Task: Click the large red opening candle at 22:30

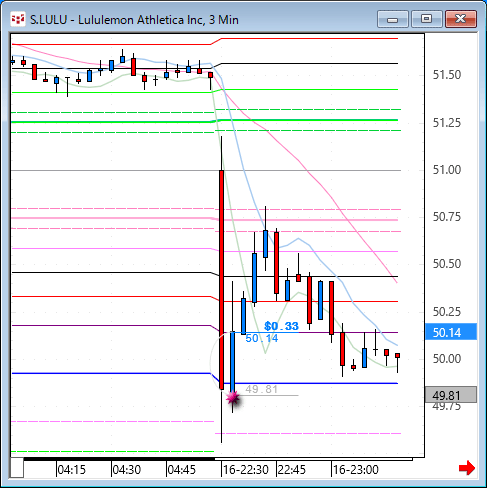Action: 221,279
